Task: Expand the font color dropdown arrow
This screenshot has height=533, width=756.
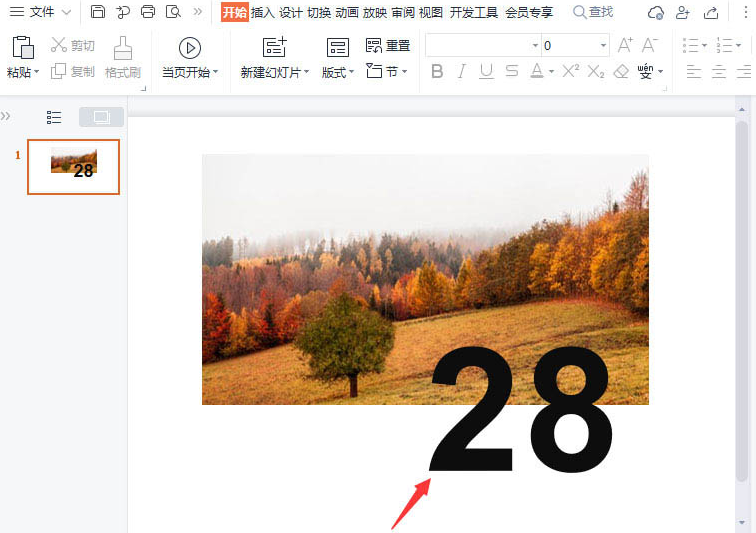Action: coord(551,72)
